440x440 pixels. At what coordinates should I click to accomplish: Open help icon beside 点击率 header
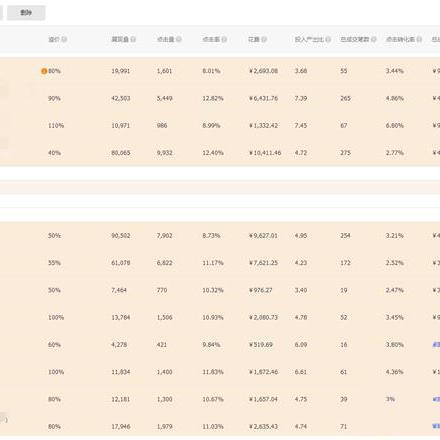224,39
